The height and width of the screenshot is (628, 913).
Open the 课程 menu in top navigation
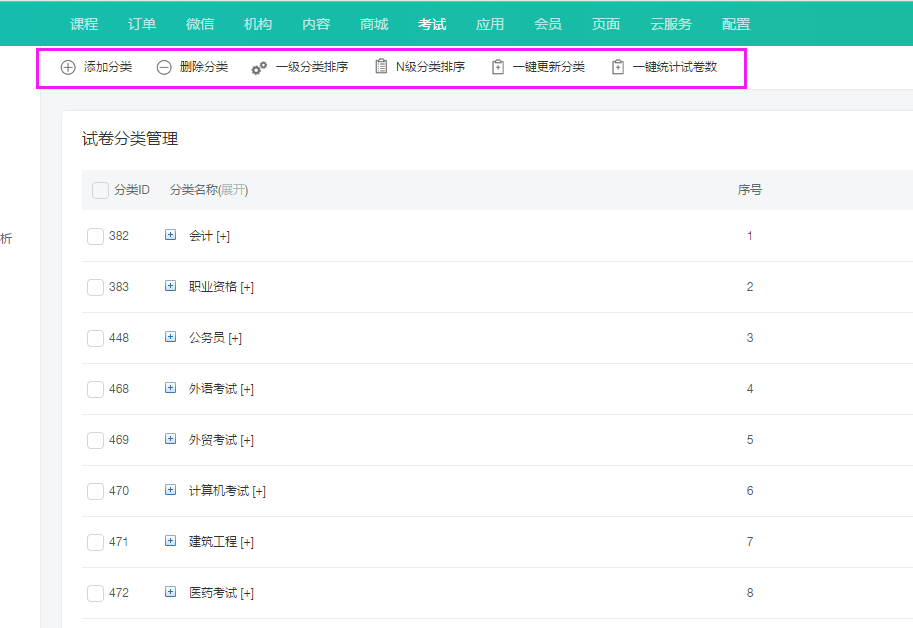84,24
